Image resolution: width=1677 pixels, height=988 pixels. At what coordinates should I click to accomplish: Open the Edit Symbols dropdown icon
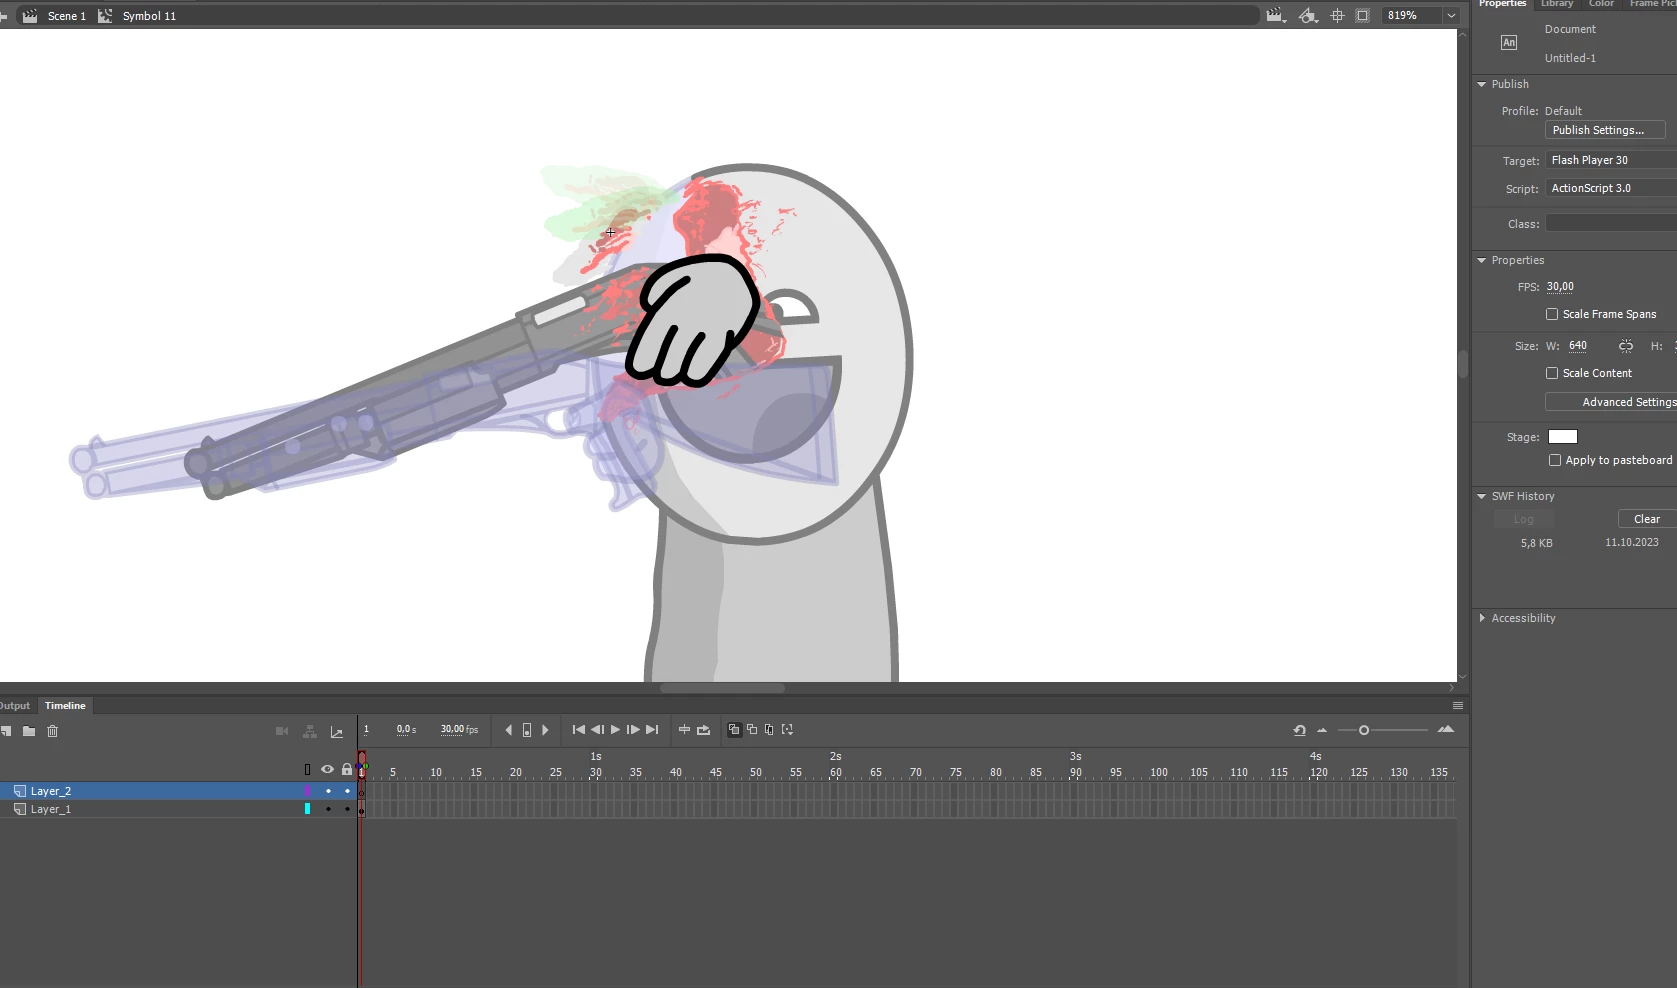pyautogui.click(x=1308, y=15)
